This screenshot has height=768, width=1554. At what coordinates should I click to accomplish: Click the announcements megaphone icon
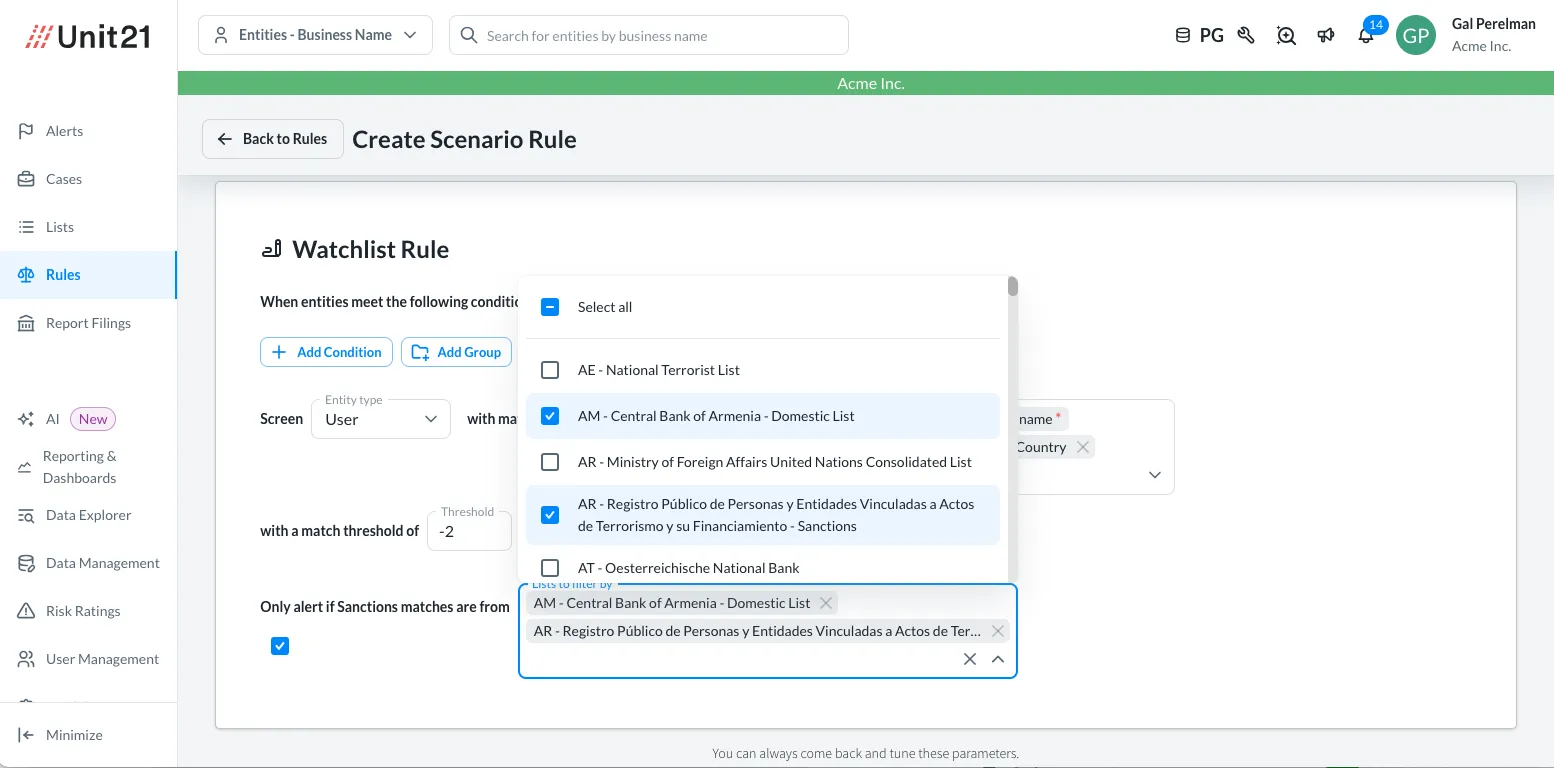(1326, 35)
